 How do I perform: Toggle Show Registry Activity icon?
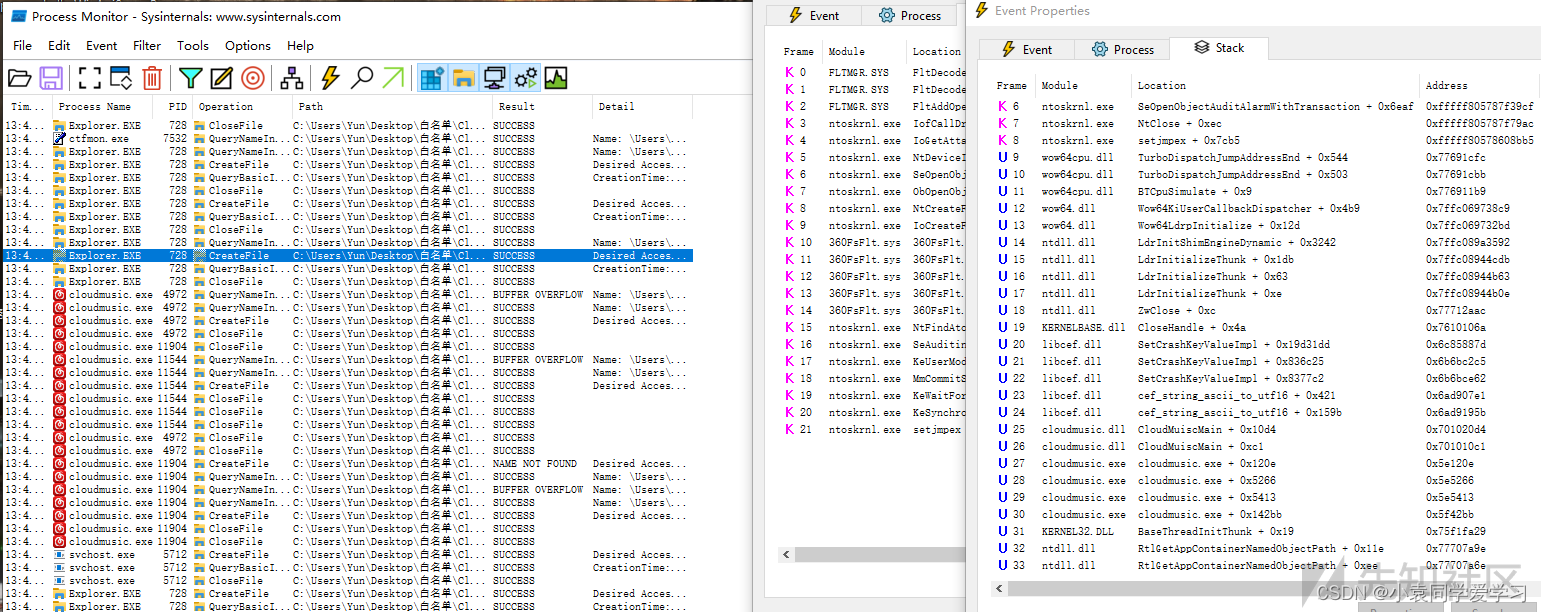[432, 77]
